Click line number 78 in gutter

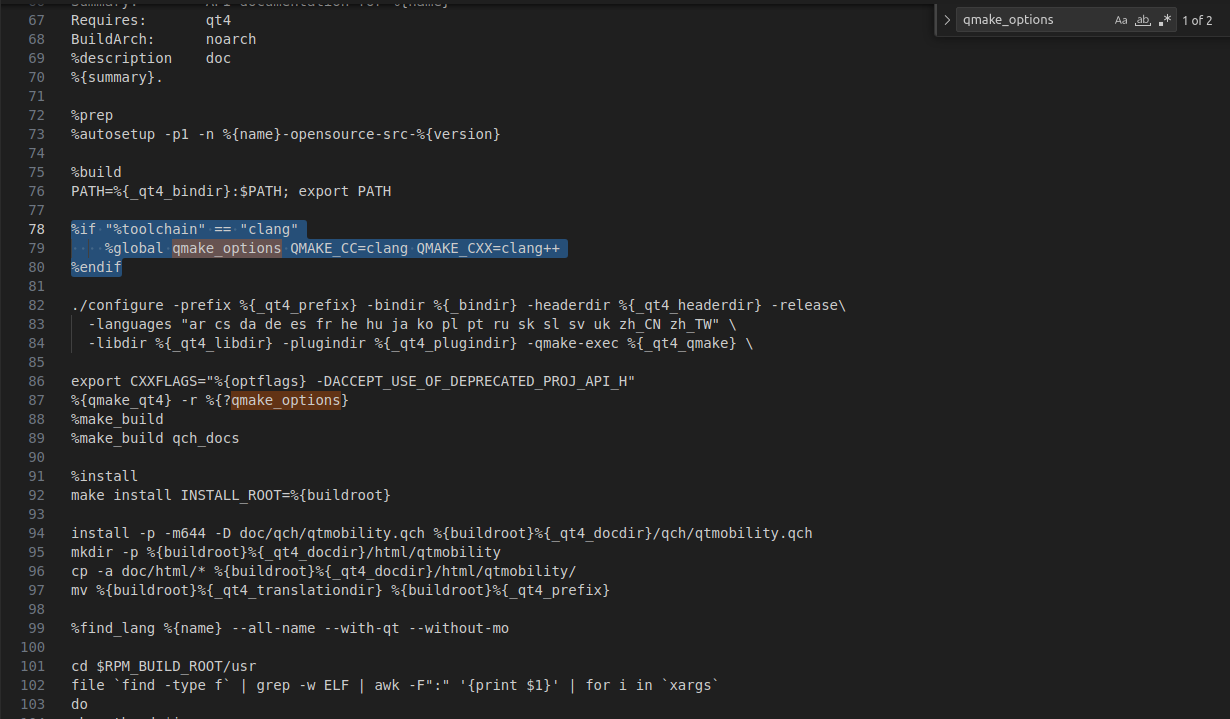click(x=36, y=229)
